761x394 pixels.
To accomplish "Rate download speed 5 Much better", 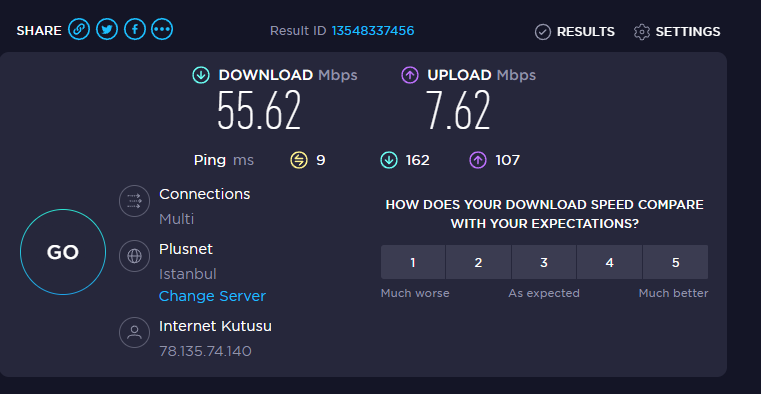I will click(x=676, y=262).
